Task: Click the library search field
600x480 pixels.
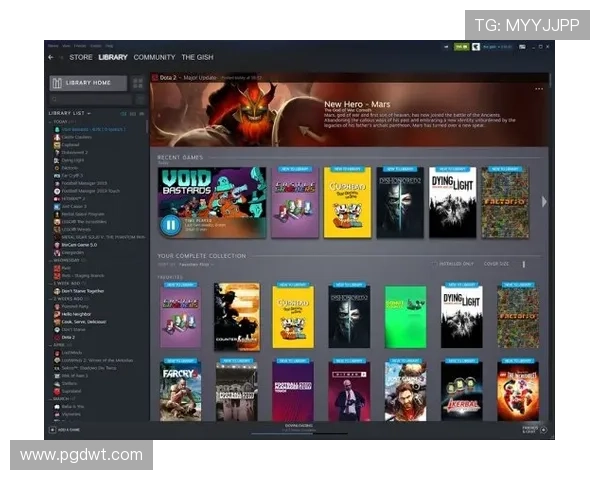Action: [90, 99]
